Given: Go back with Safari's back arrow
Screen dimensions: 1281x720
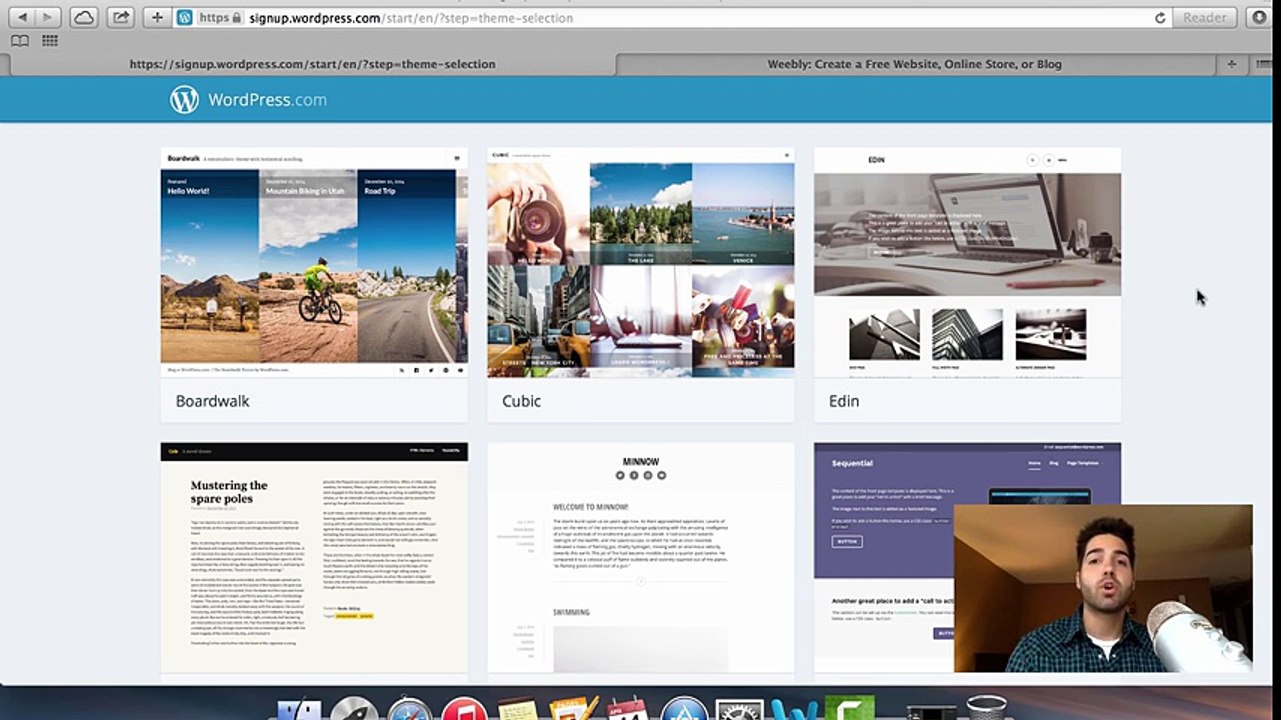Looking at the screenshot, I should tap(22, 17).
